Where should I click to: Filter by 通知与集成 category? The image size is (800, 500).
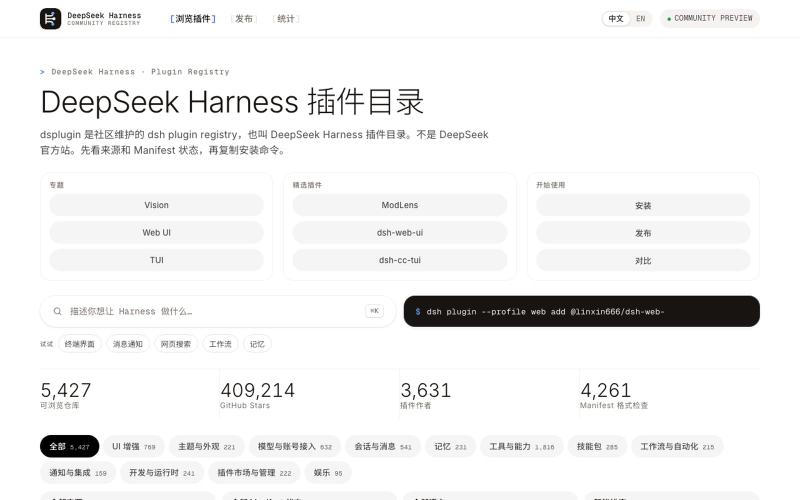(x=78, y=473)
